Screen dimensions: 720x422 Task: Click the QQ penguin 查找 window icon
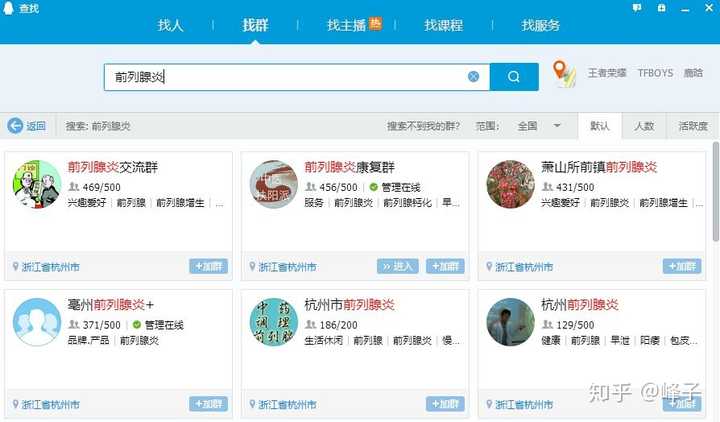(x=8, y=8)
